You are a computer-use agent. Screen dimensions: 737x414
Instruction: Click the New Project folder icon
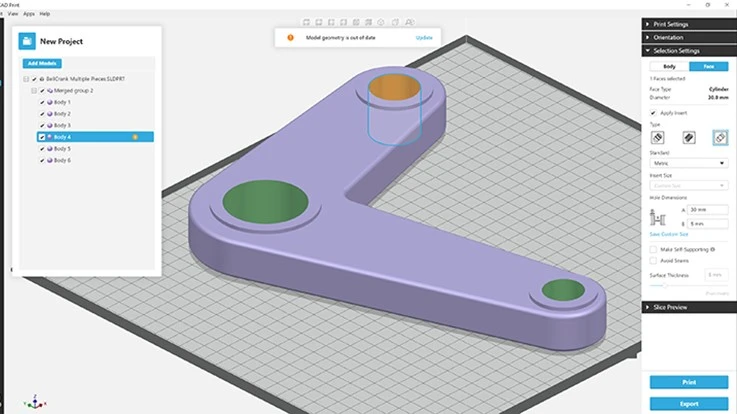[x=28, y=41]
